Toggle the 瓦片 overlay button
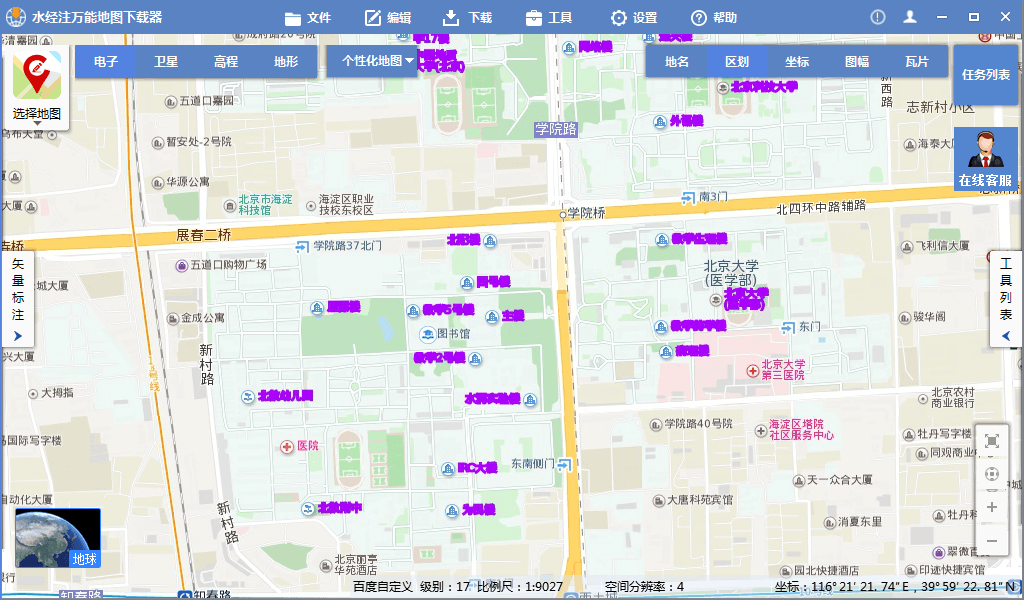The width and height of the screenshot is (1024, 600). tap(917, 61)
